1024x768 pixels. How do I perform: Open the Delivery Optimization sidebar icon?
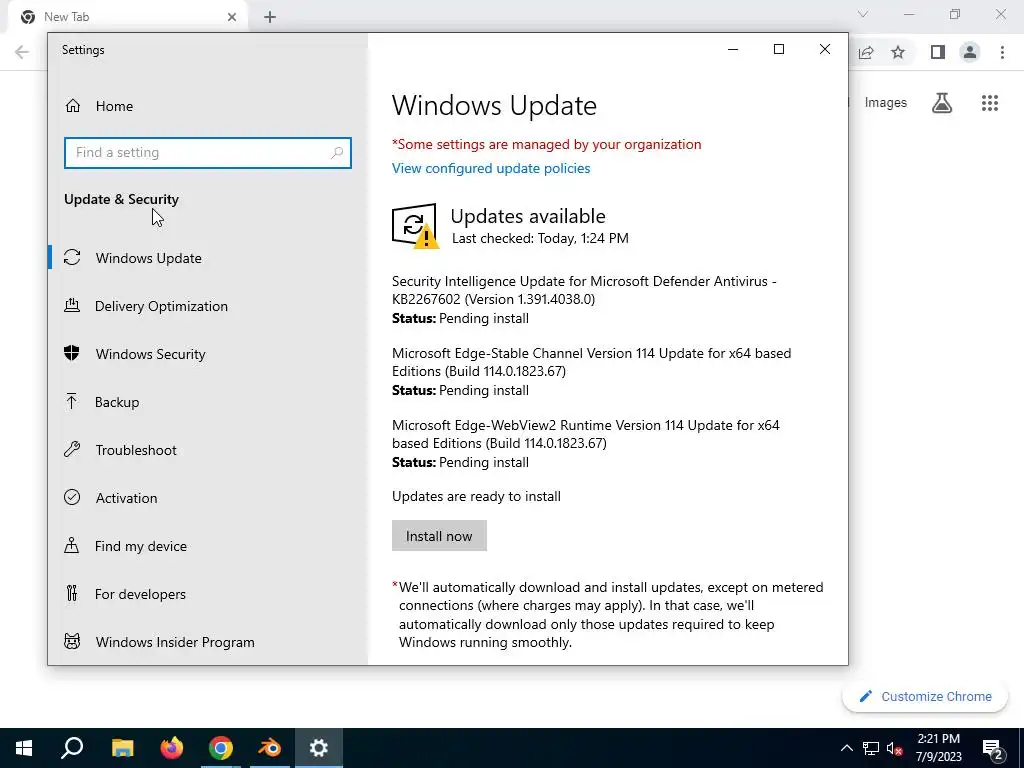pos(72,306)
